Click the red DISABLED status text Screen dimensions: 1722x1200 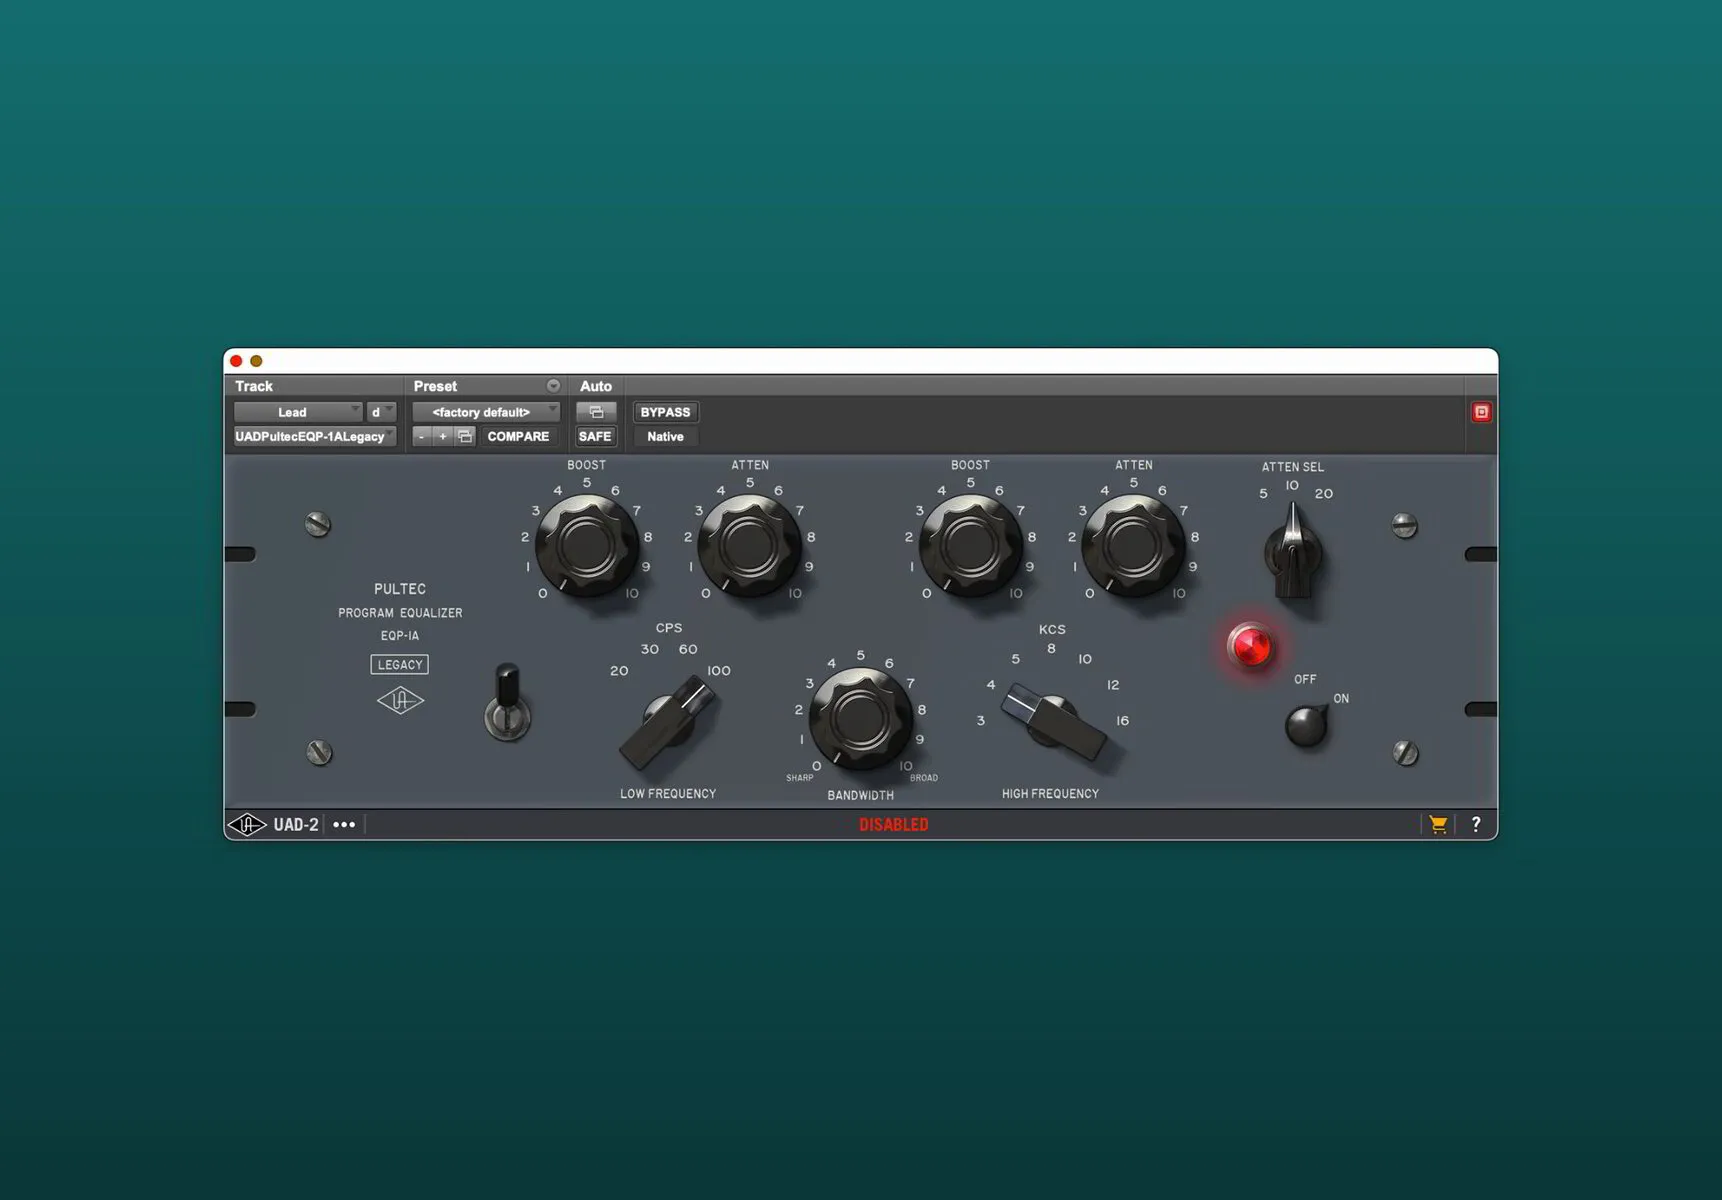[x=894, y=824]
